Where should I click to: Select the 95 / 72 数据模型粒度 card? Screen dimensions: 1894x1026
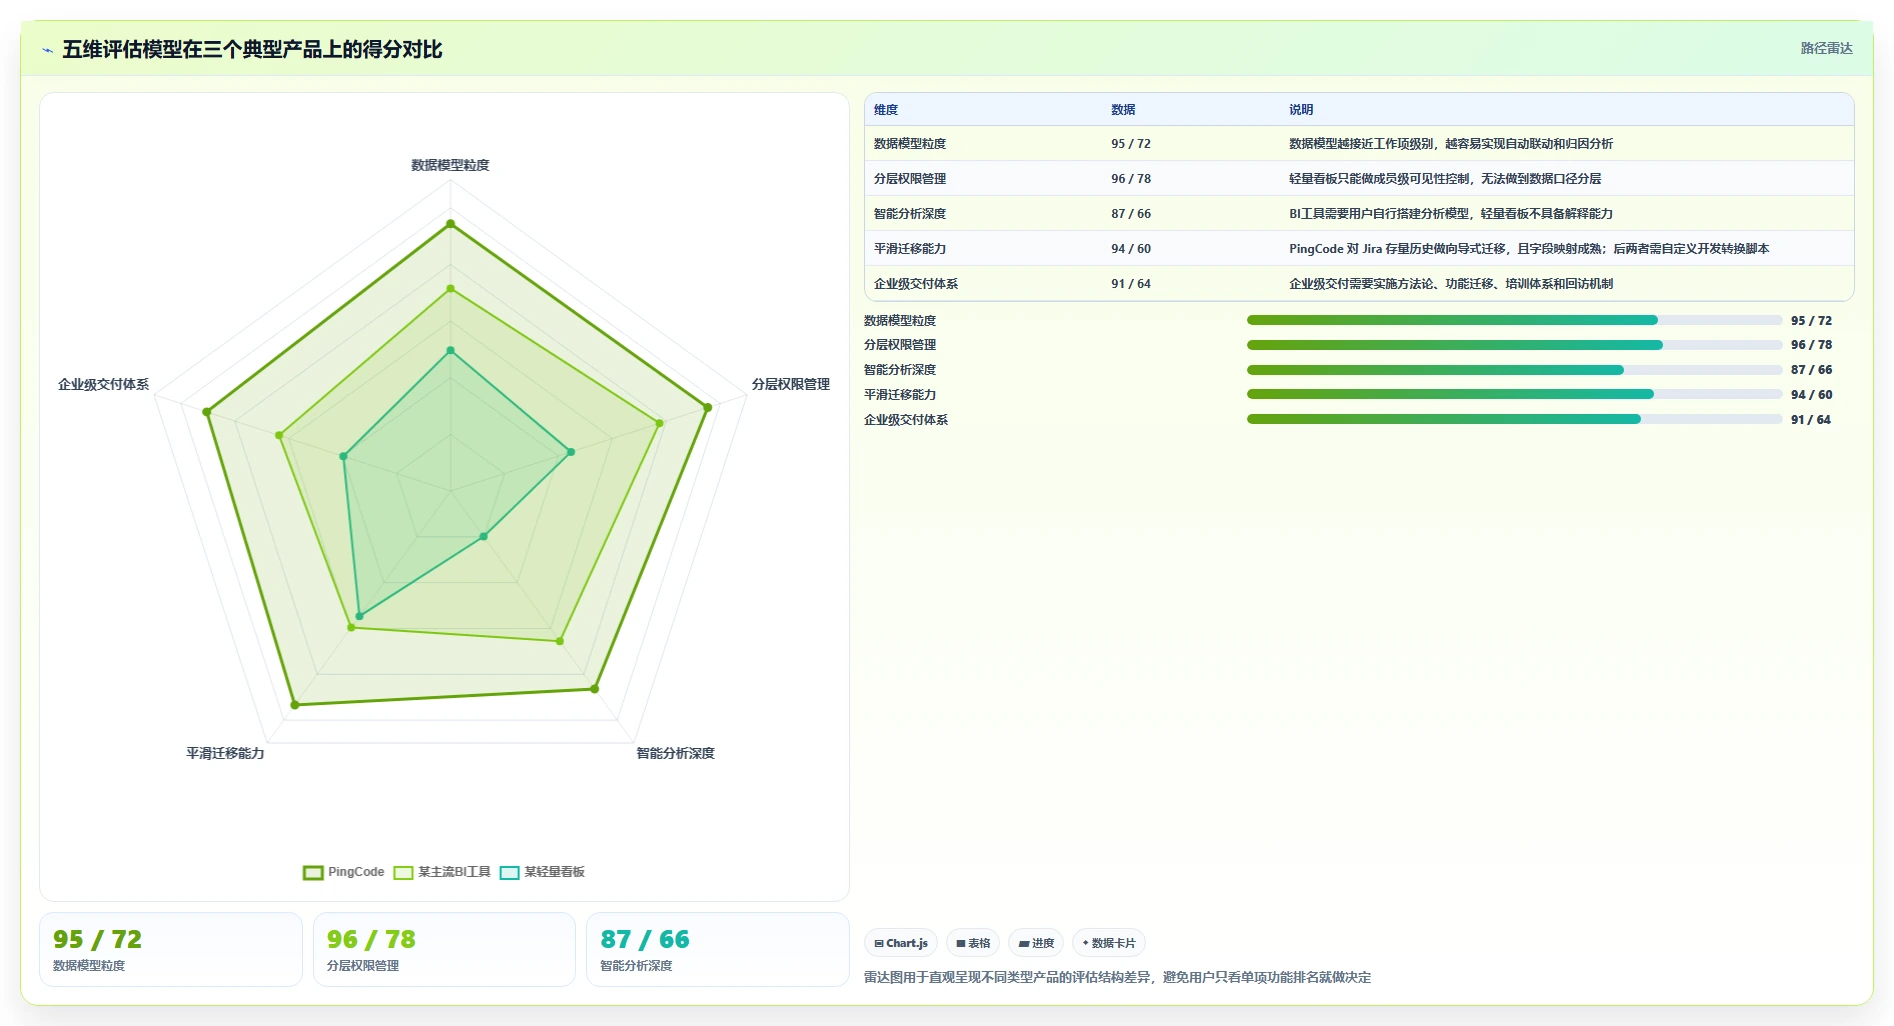point(171,950)
